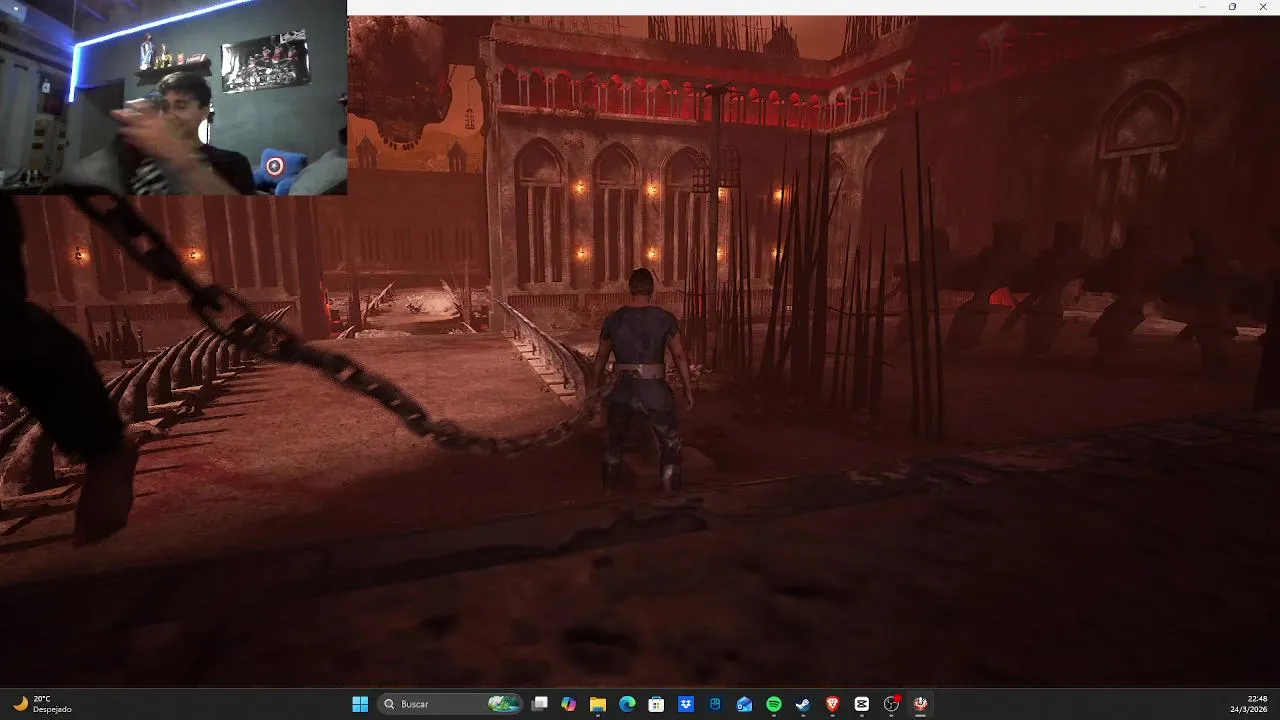Open Microsoft Edge from the taskbar
Screen dimensions: 1280x720
click(x=627, y=704)
